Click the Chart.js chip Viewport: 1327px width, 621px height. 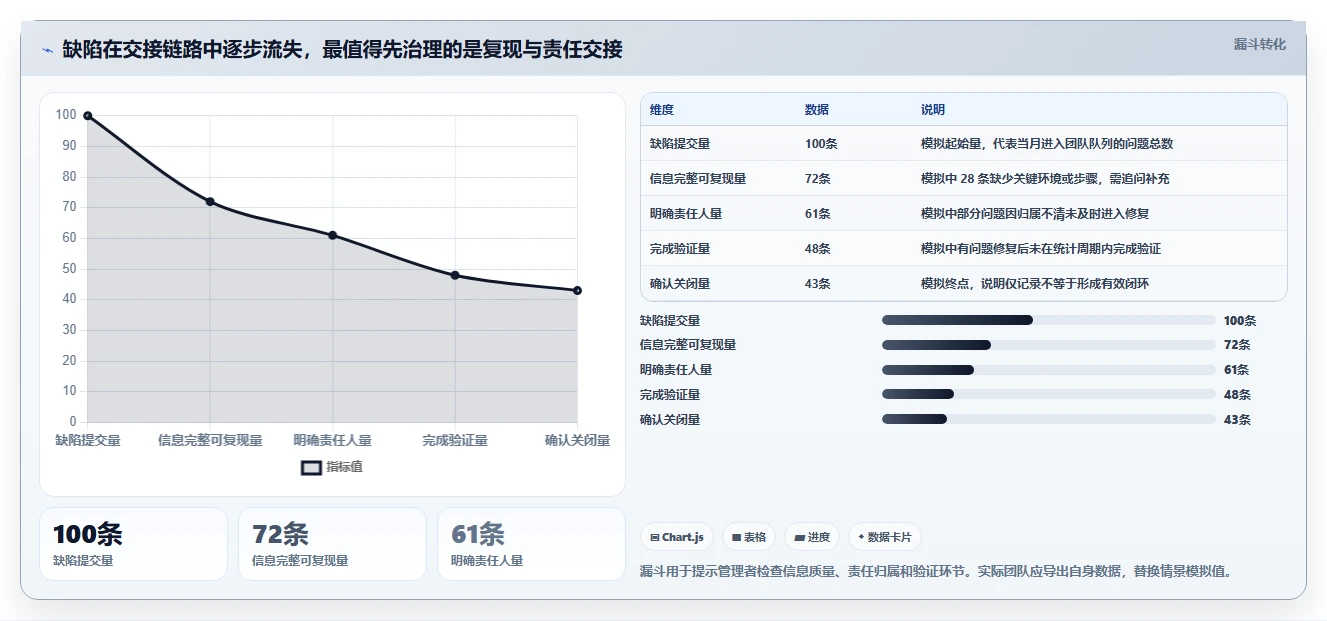[677, 537]
